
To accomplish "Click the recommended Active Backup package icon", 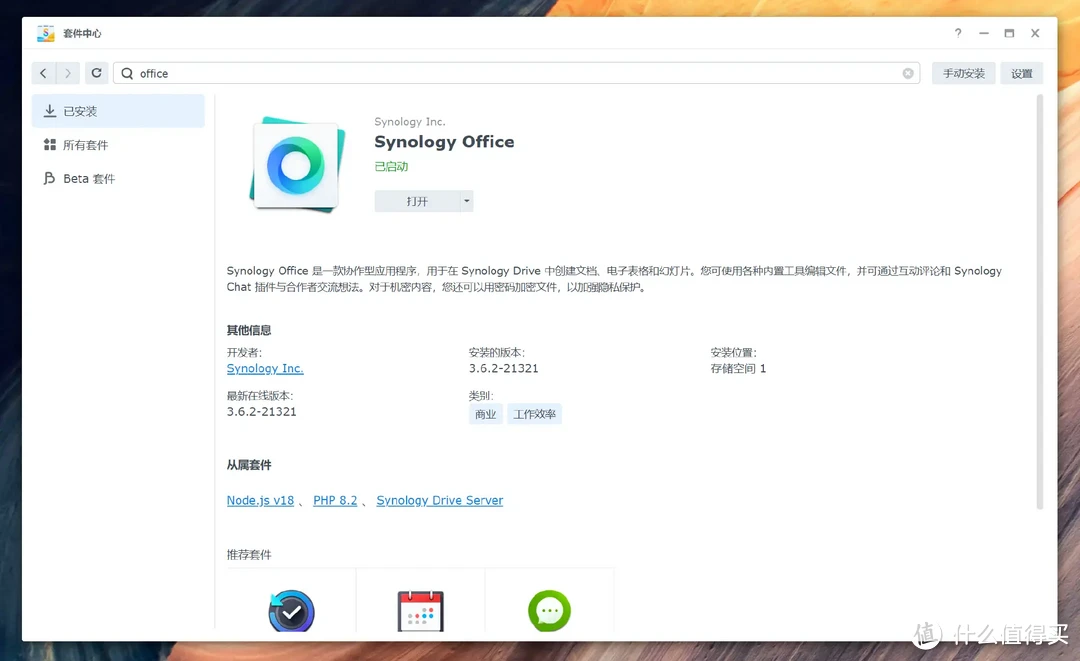I will click(291, 610).
